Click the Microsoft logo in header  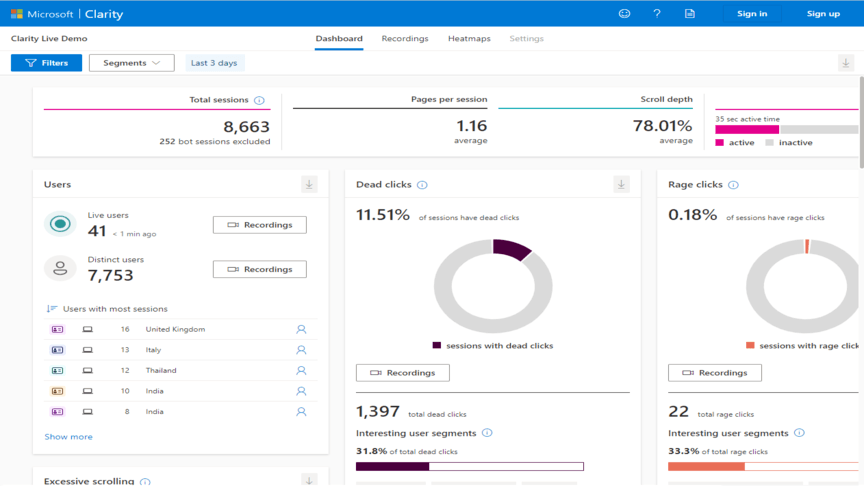(17, 14)
